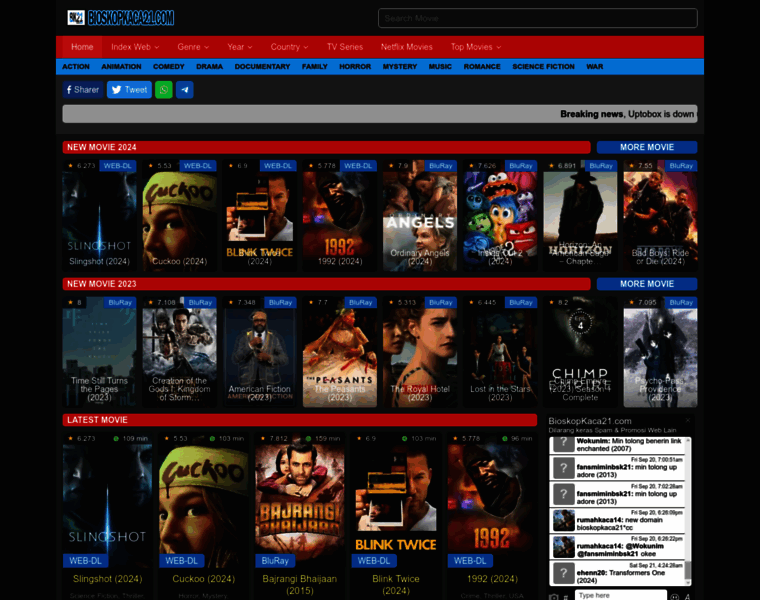
Task: Open American Fiction (2023) poster
Action: (260, 352)
